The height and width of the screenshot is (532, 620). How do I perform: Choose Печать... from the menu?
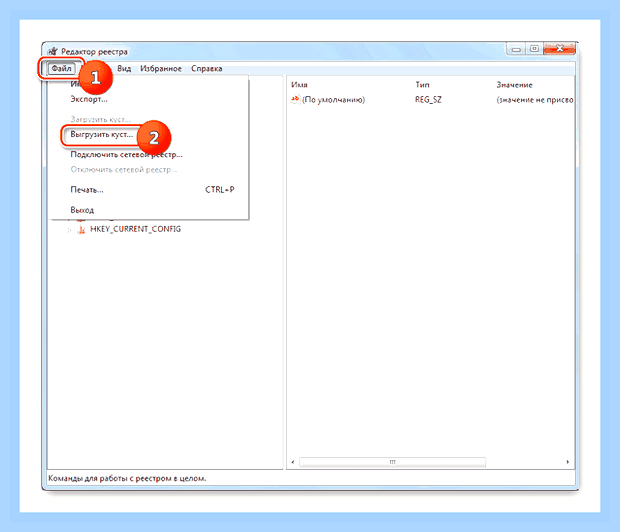click(x=87, y=190)
